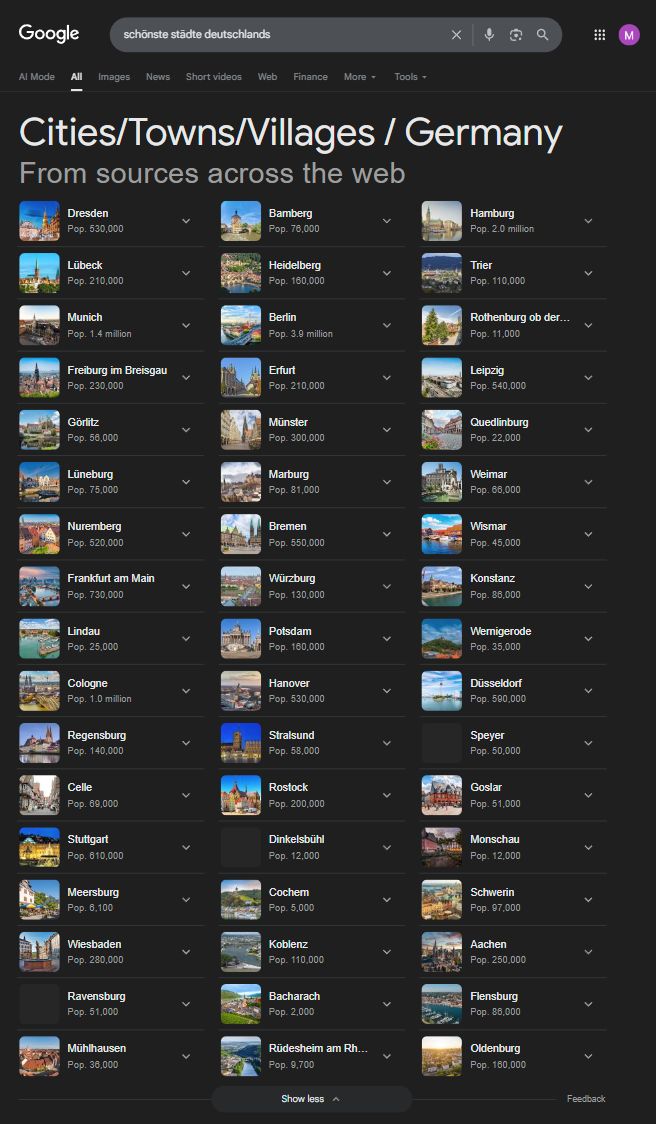656x1124 pixels.
Task: Switch to the AI Mode tab
Action: pyautogui.click(x=37, y=77)
